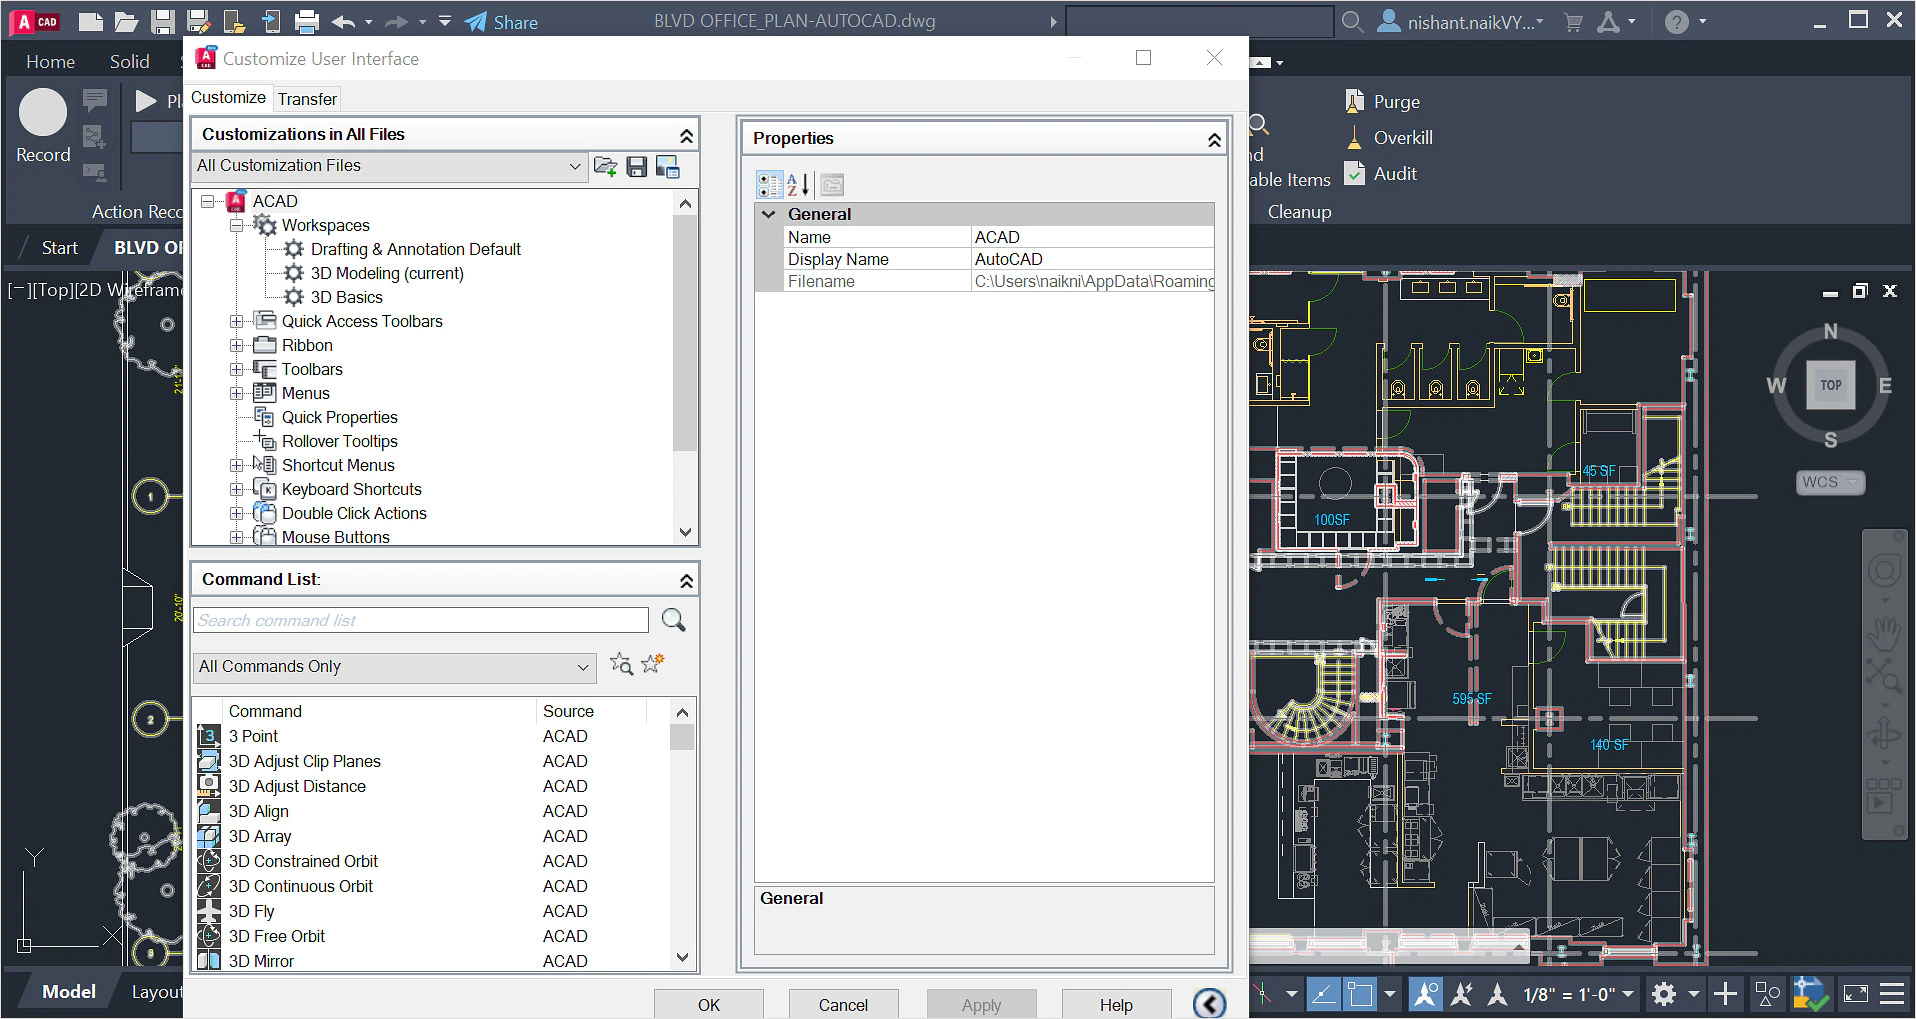
Task: Switch to the Transfer tab
Action: 307,98
